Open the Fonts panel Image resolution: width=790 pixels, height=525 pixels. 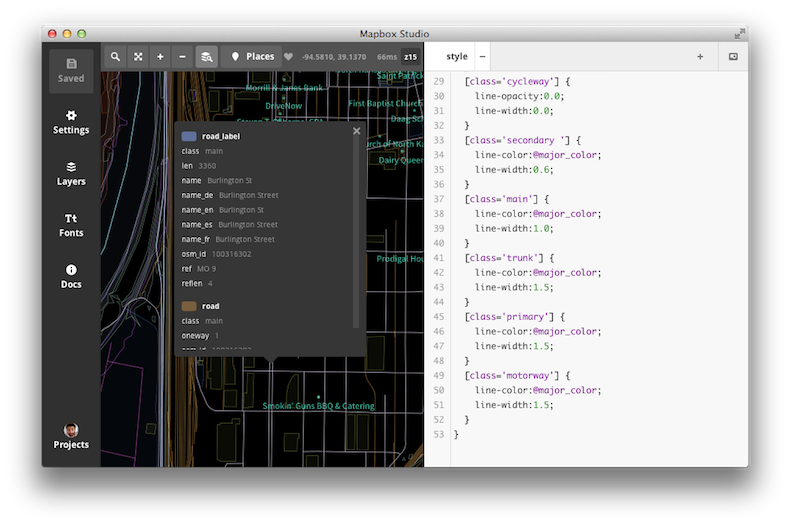click(x=71, y=225)
